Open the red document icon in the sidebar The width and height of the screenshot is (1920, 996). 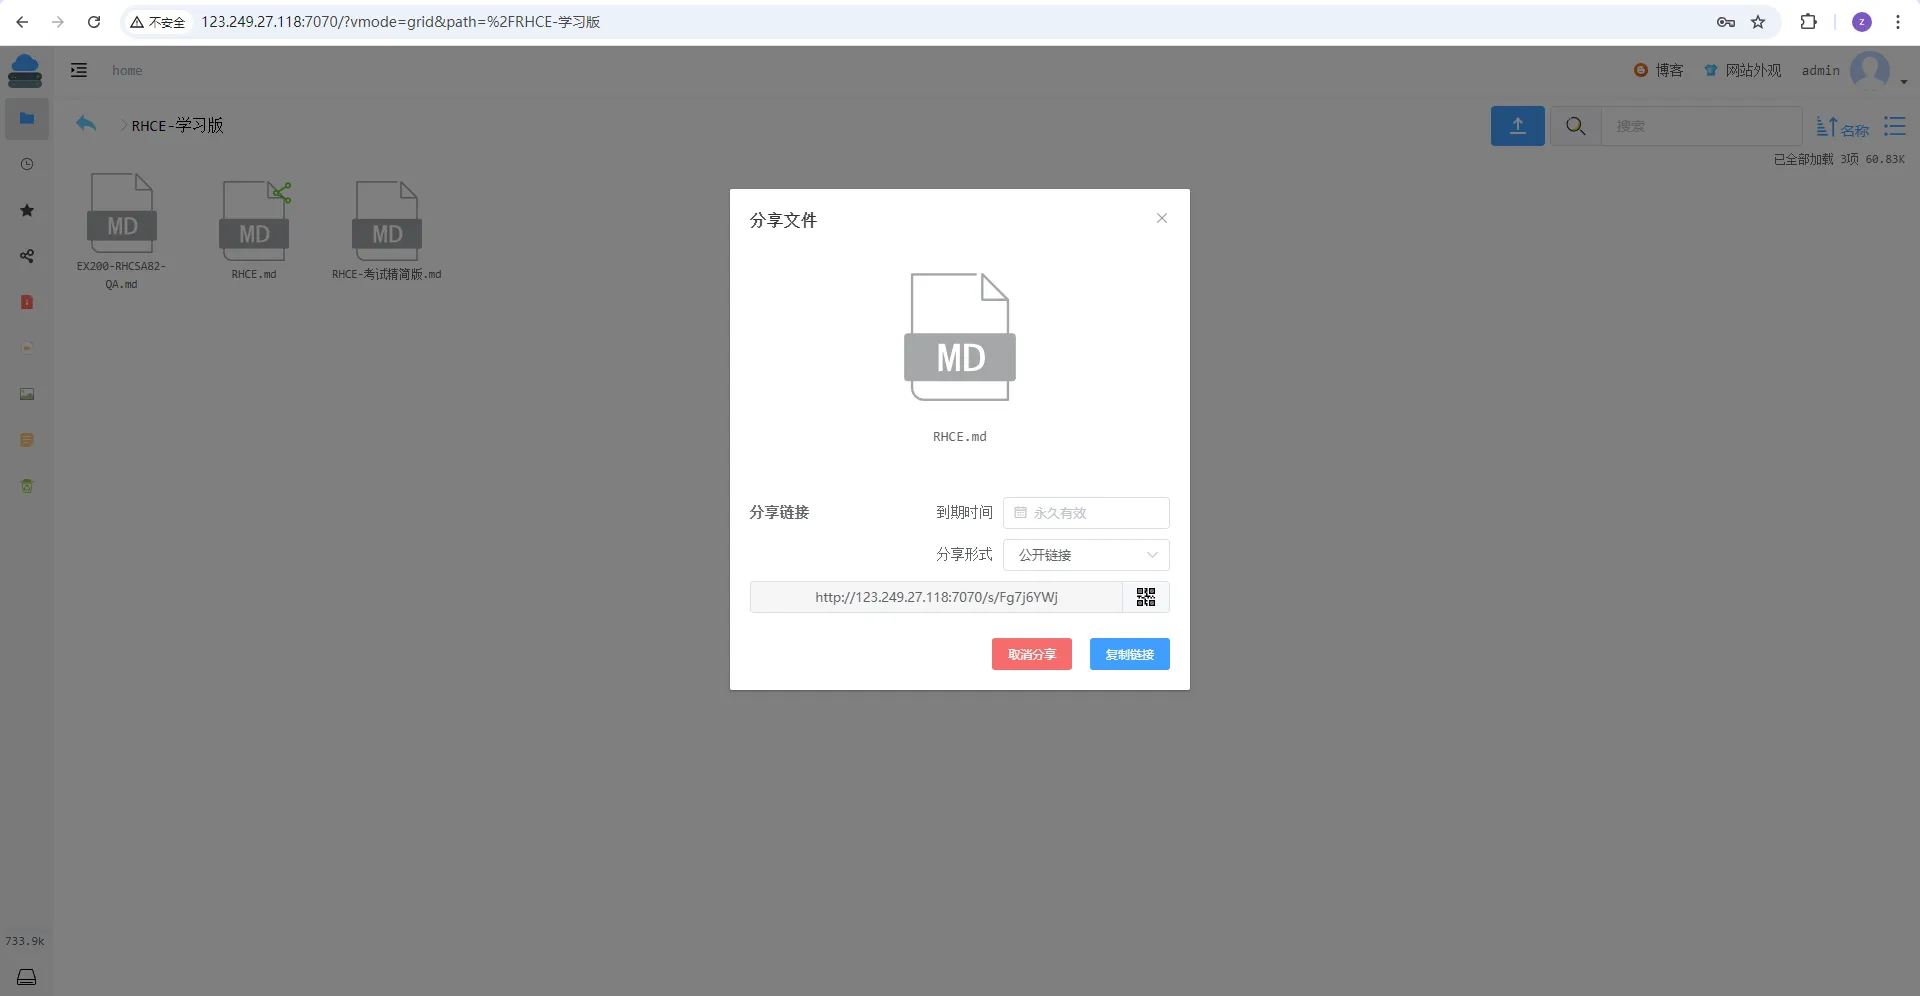(27, 302)
